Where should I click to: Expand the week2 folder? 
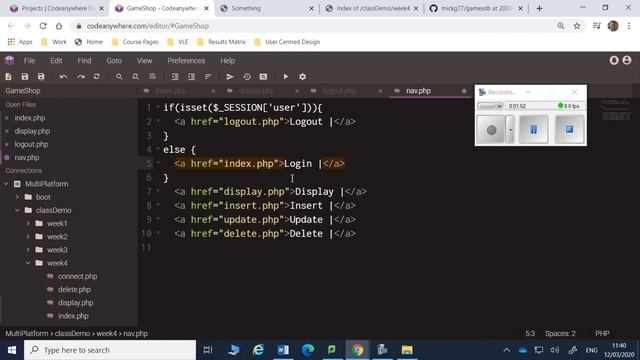point(28,237)
